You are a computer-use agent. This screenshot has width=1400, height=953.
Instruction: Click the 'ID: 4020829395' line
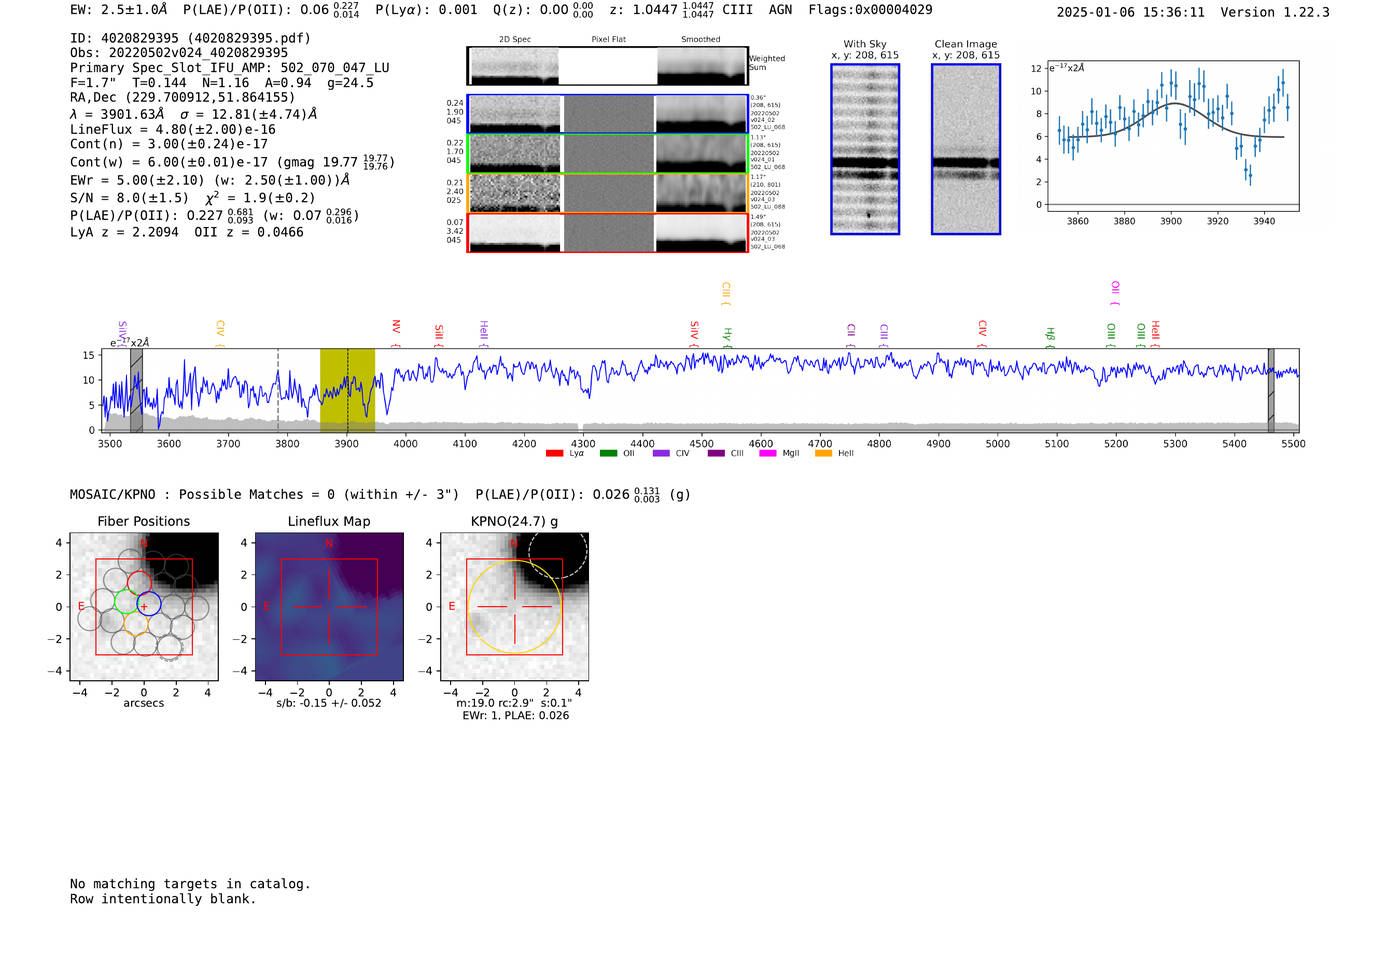pos(190,38)
